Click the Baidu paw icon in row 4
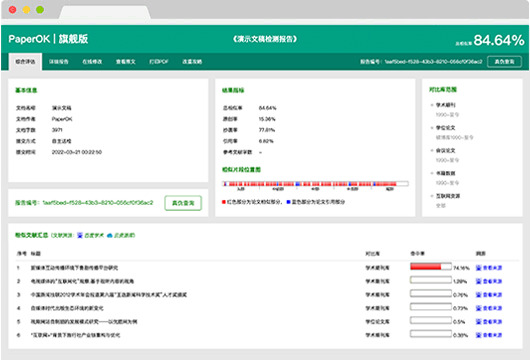This screenshot has height=360, width=530. pyautogui.click(x=478, y=308)
